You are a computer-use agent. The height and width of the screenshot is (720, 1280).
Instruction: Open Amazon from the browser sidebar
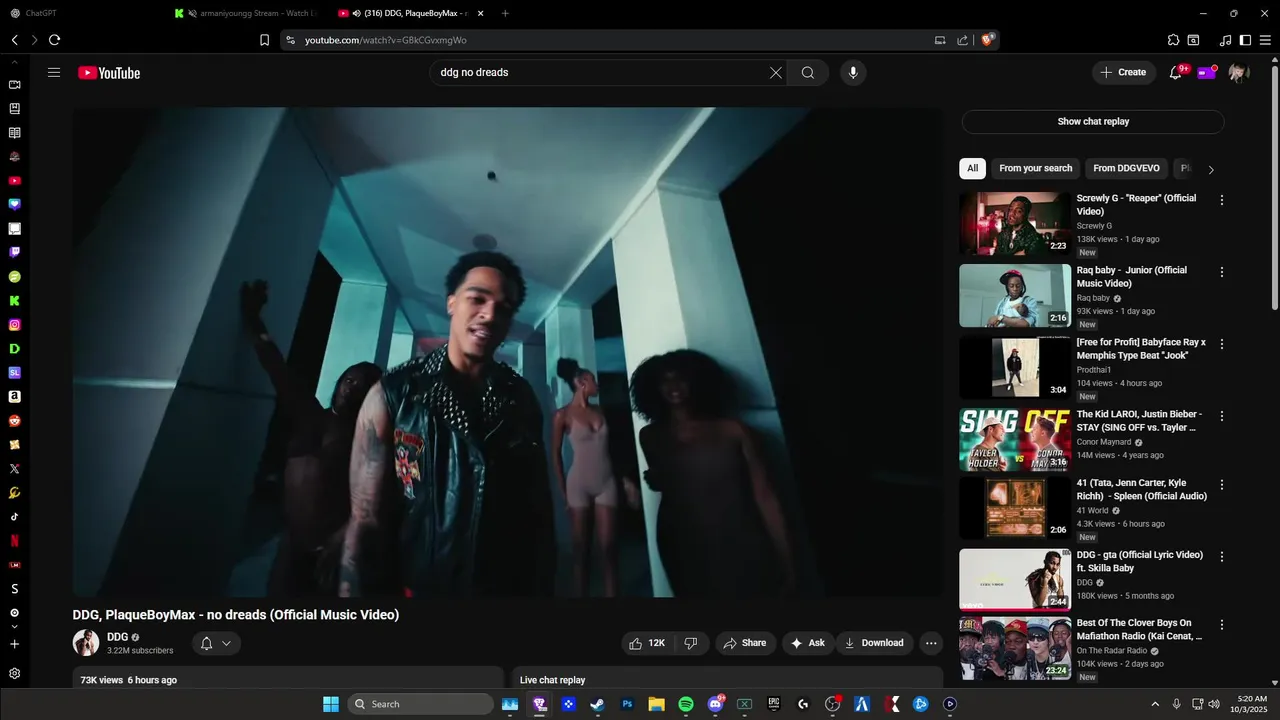click(x=14, y=397)
